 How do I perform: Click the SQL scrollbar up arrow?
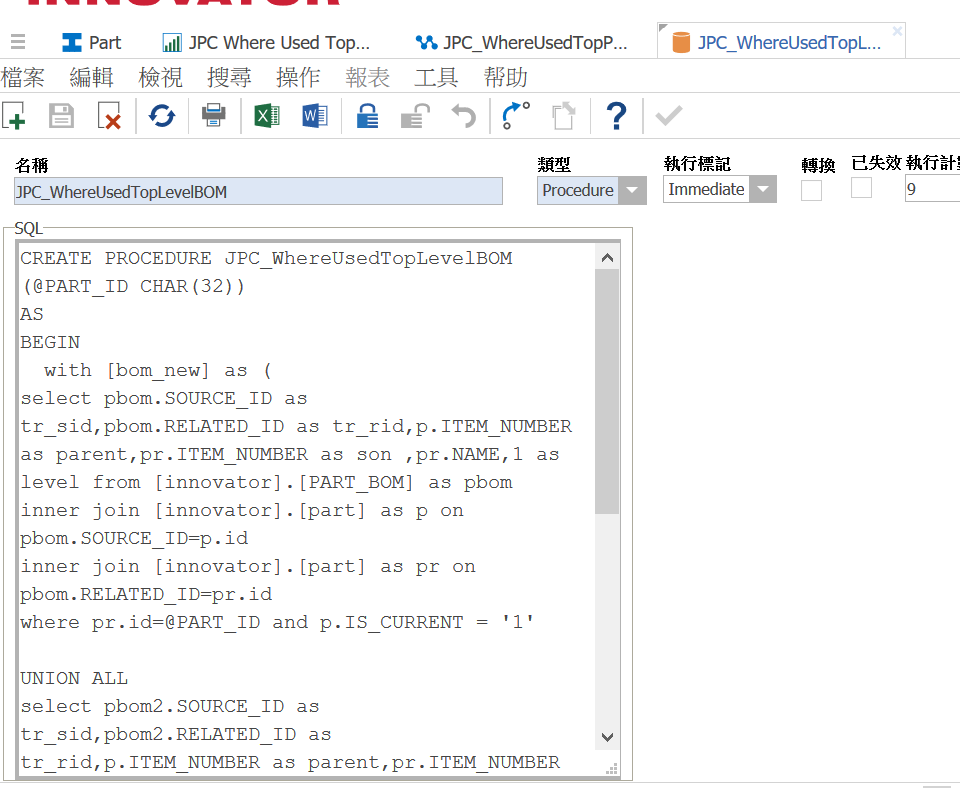point(607,258)
